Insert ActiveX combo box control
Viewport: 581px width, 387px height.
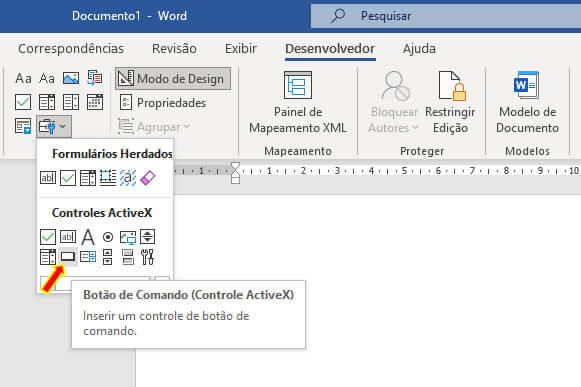point(48,257)
